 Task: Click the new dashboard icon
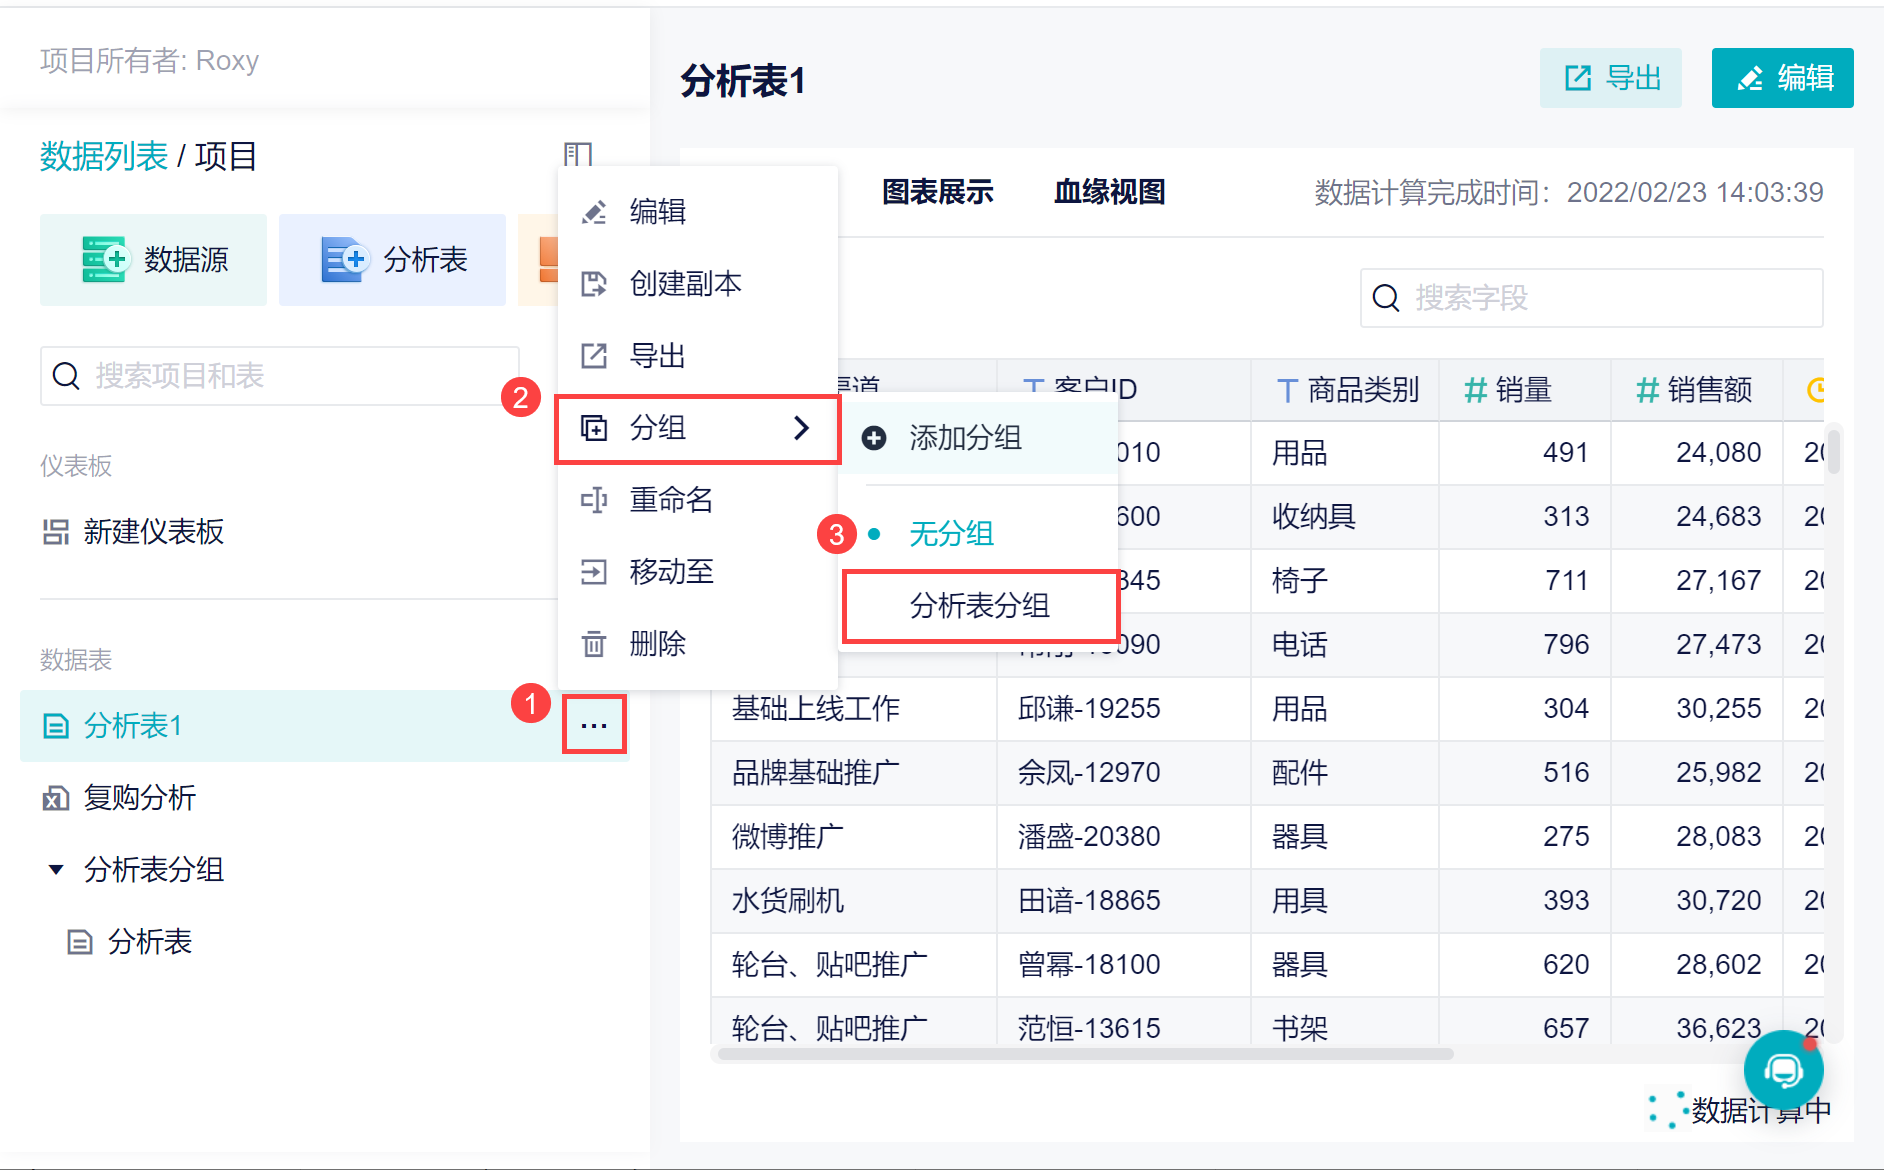point(56,532)
